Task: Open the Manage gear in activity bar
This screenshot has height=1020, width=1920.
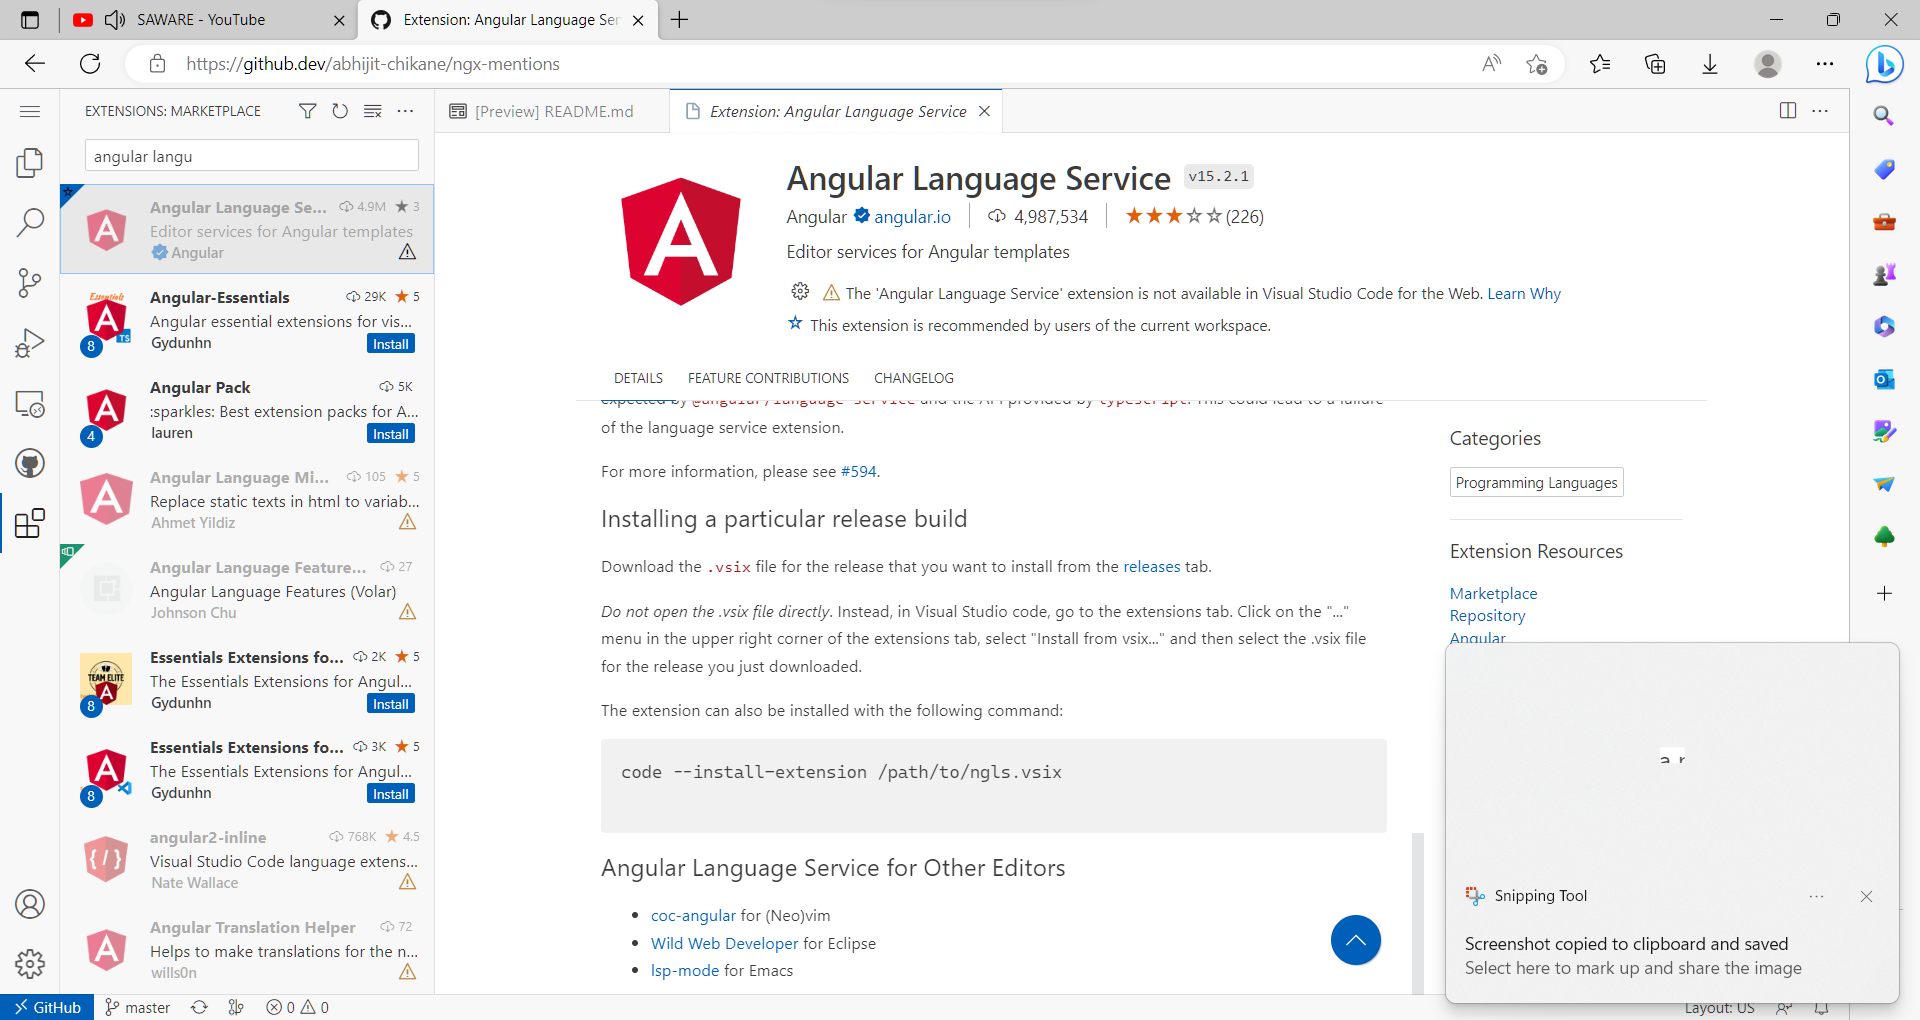Action: pyautogui.click(x=30, y=964)
